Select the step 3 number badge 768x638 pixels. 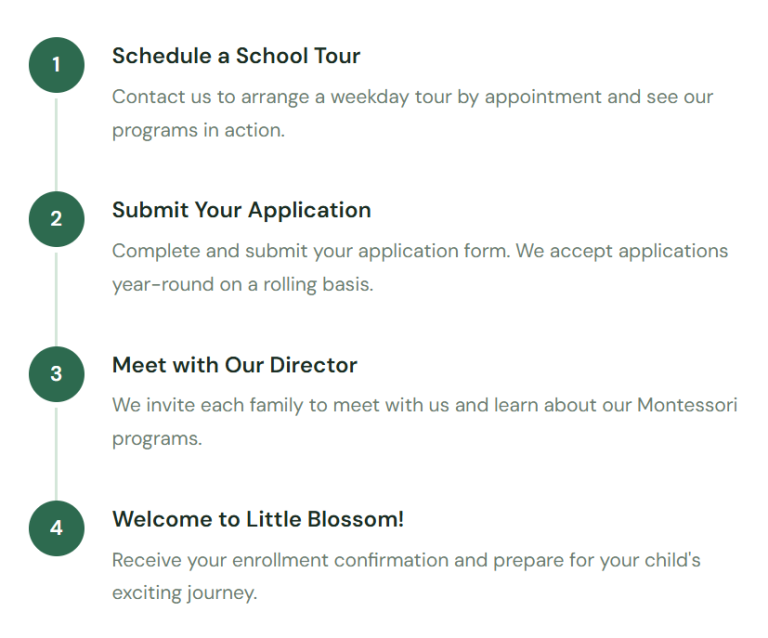(x=56, y=374)
